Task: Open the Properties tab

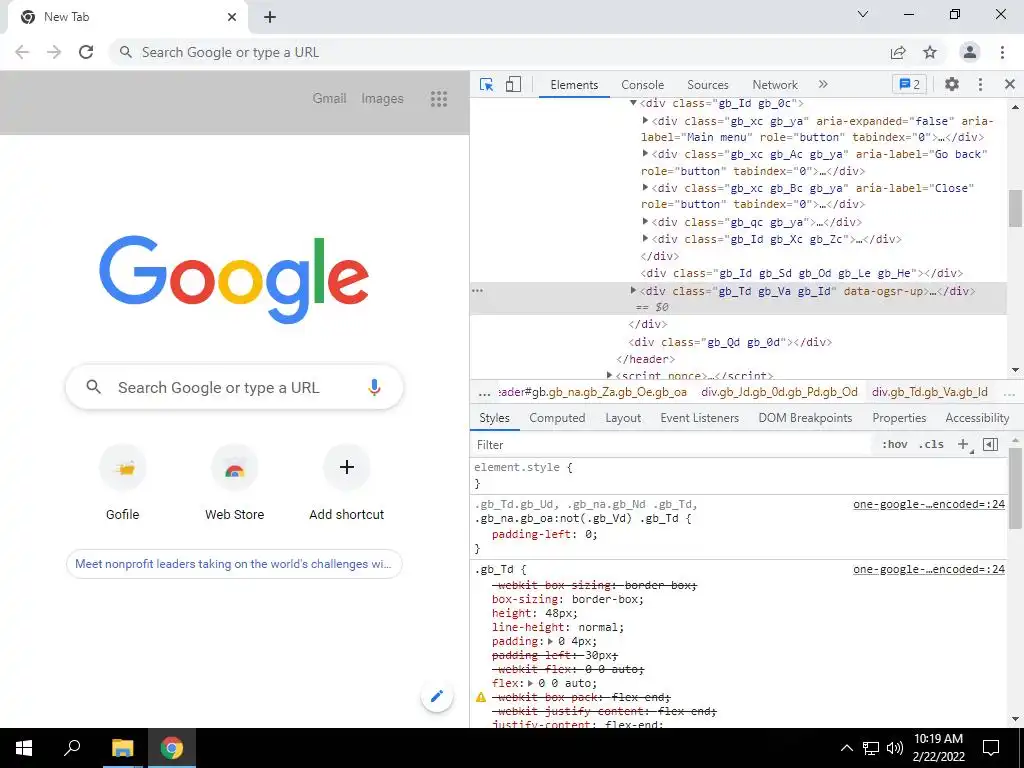Action: coord(899,418)
